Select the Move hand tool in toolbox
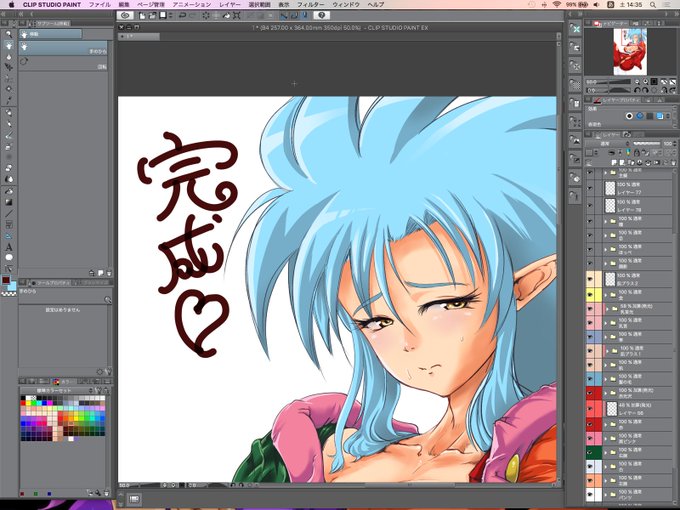The height and width of the screenshot is (510, 680). pyautogui.click(x=9, y=46)
